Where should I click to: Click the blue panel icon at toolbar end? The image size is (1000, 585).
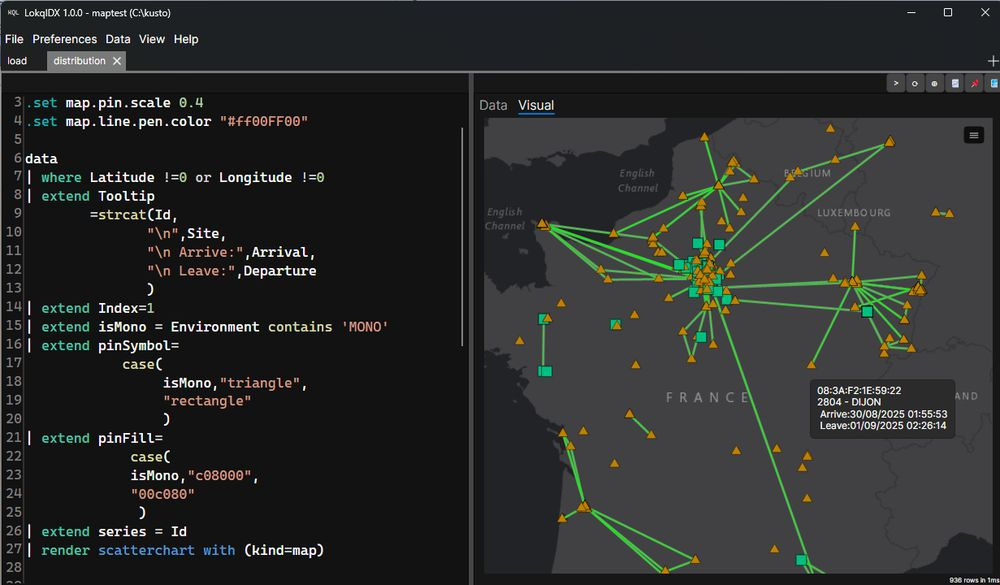click(994, 84)
